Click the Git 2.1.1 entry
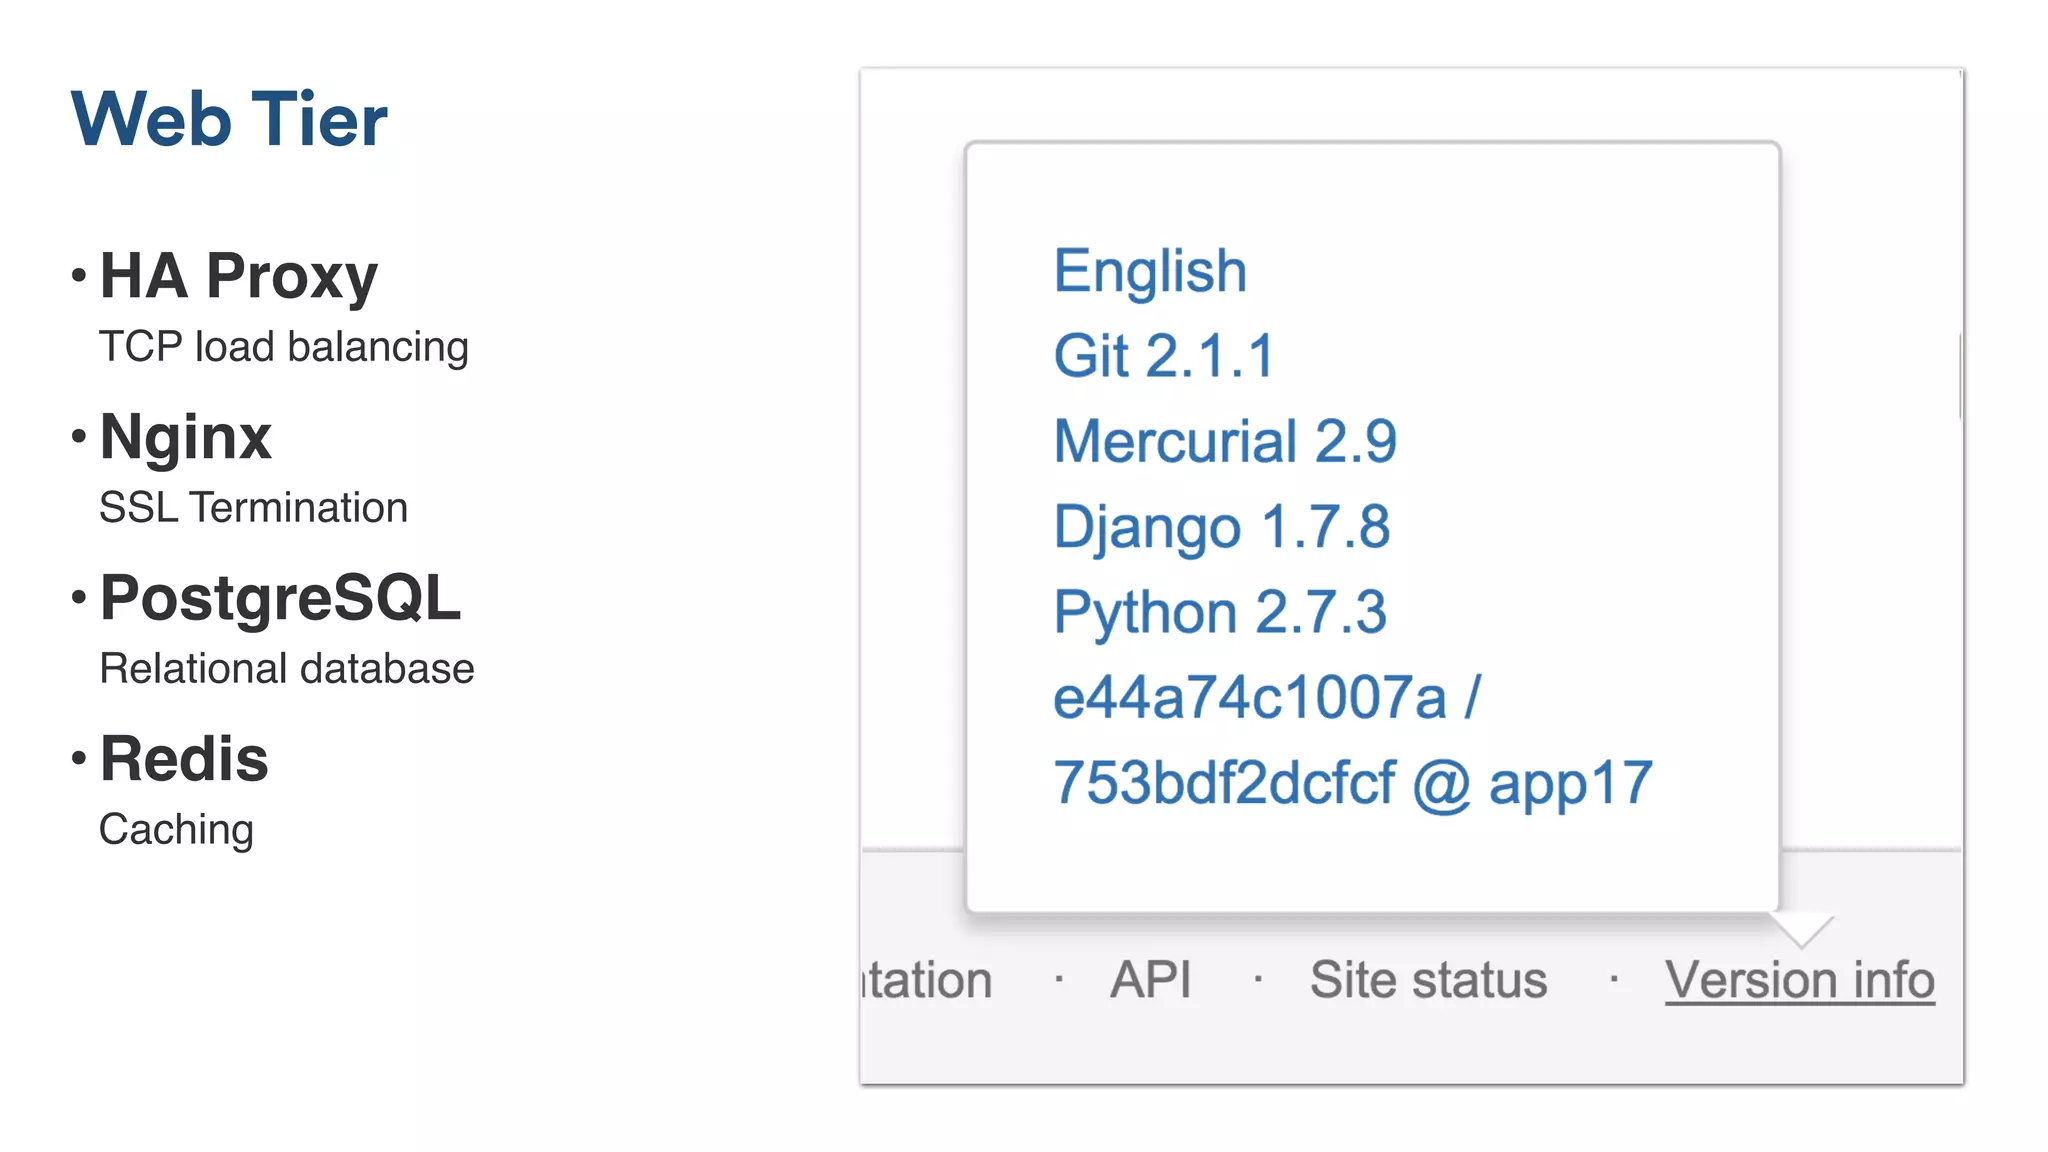The image size is (2048, 1152). tap(1164, 356)
